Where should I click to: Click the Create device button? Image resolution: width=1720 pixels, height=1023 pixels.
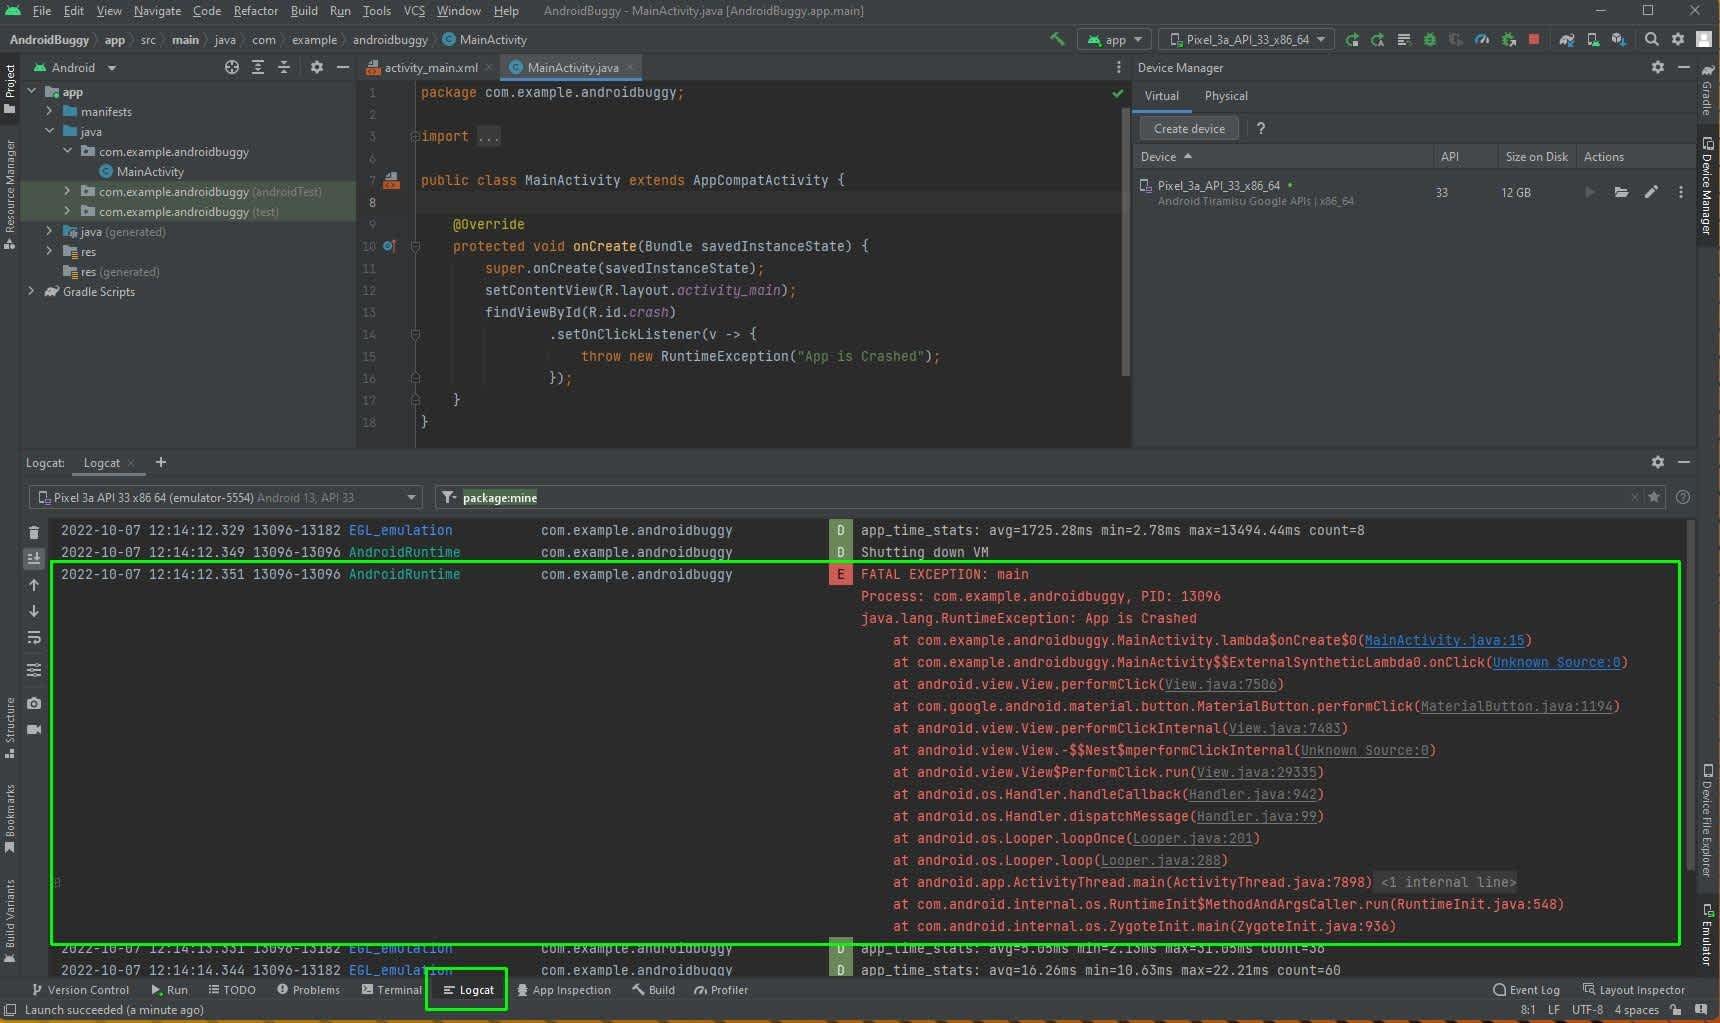[x=1188, y=128]
